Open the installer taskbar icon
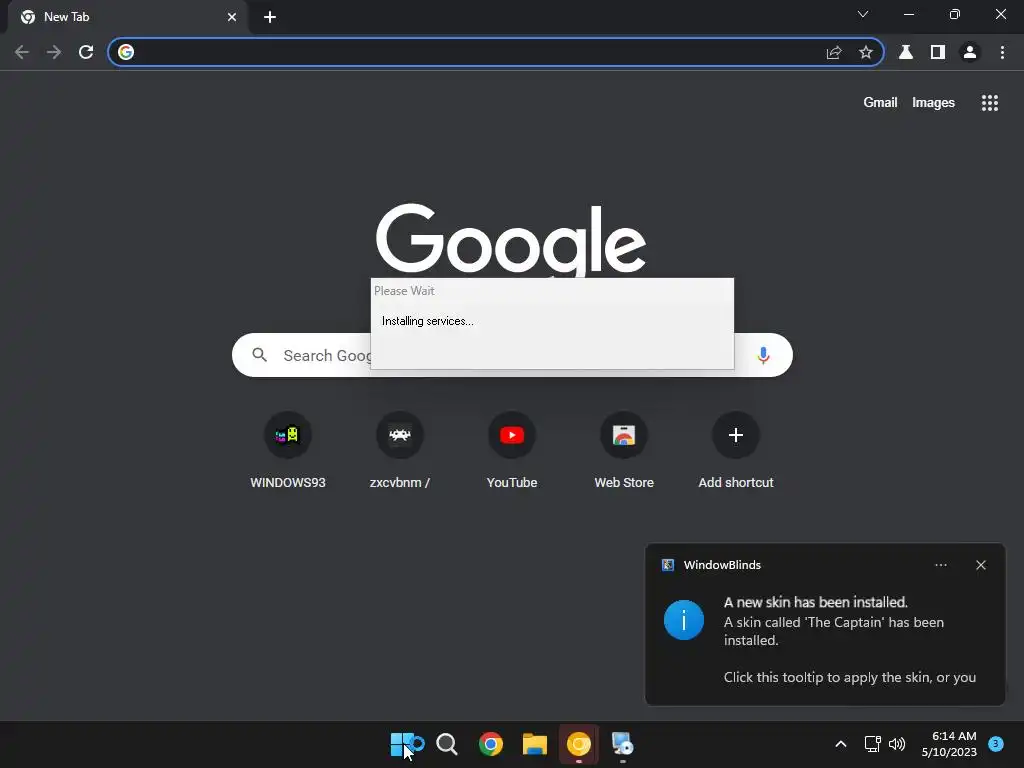The height and width of the screenshot is (768, 1024). coord(622,744)
